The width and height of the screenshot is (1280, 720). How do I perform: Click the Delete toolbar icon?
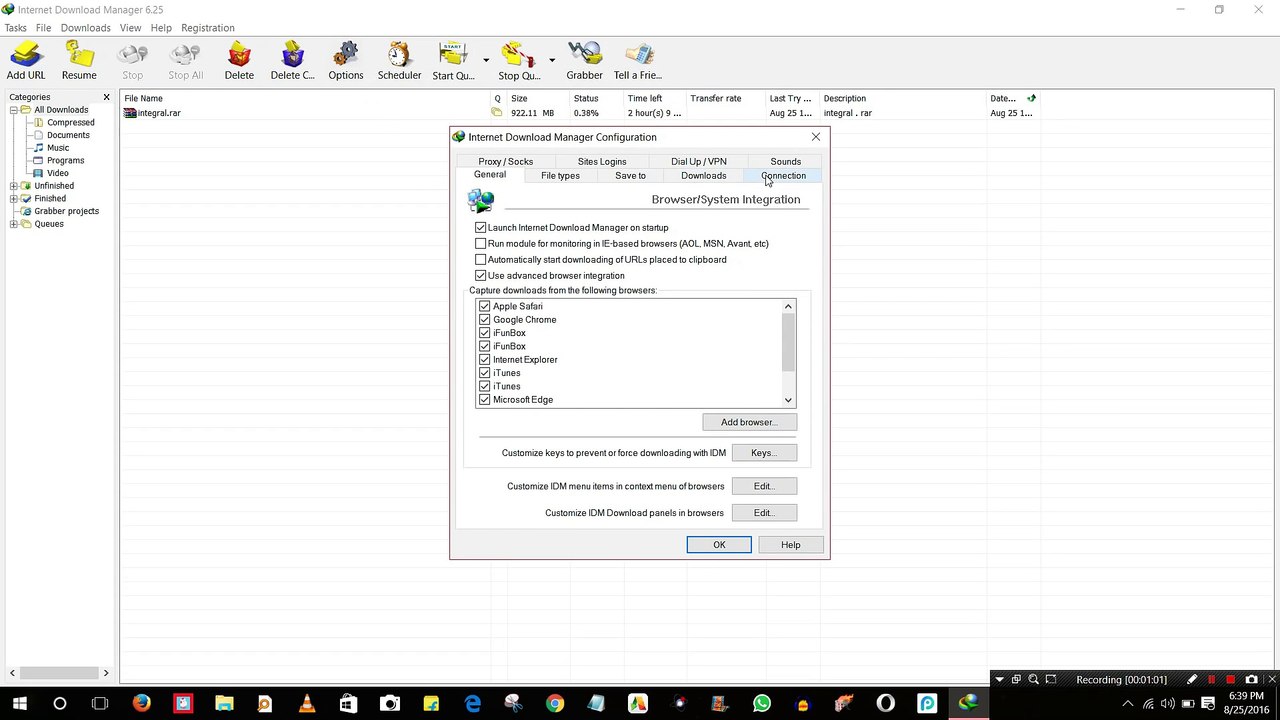(239, 61)
